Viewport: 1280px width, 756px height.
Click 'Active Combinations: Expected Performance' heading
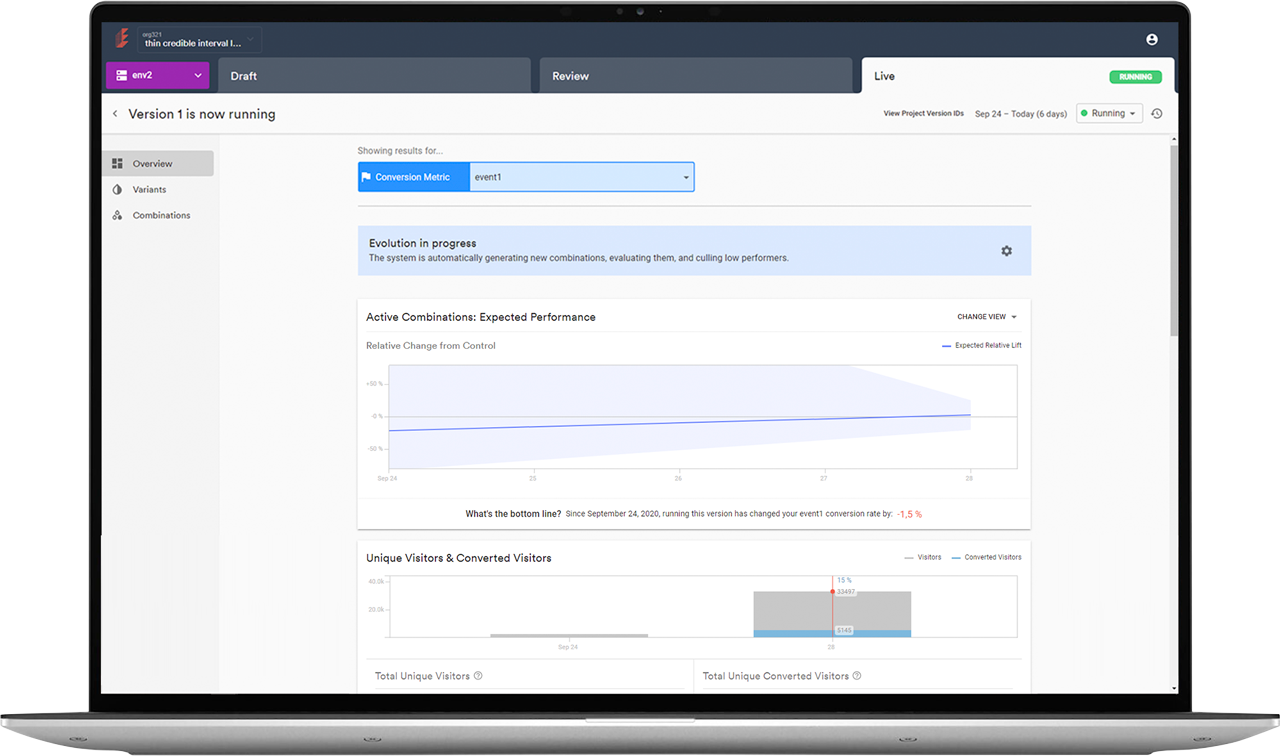click(481, 317)
